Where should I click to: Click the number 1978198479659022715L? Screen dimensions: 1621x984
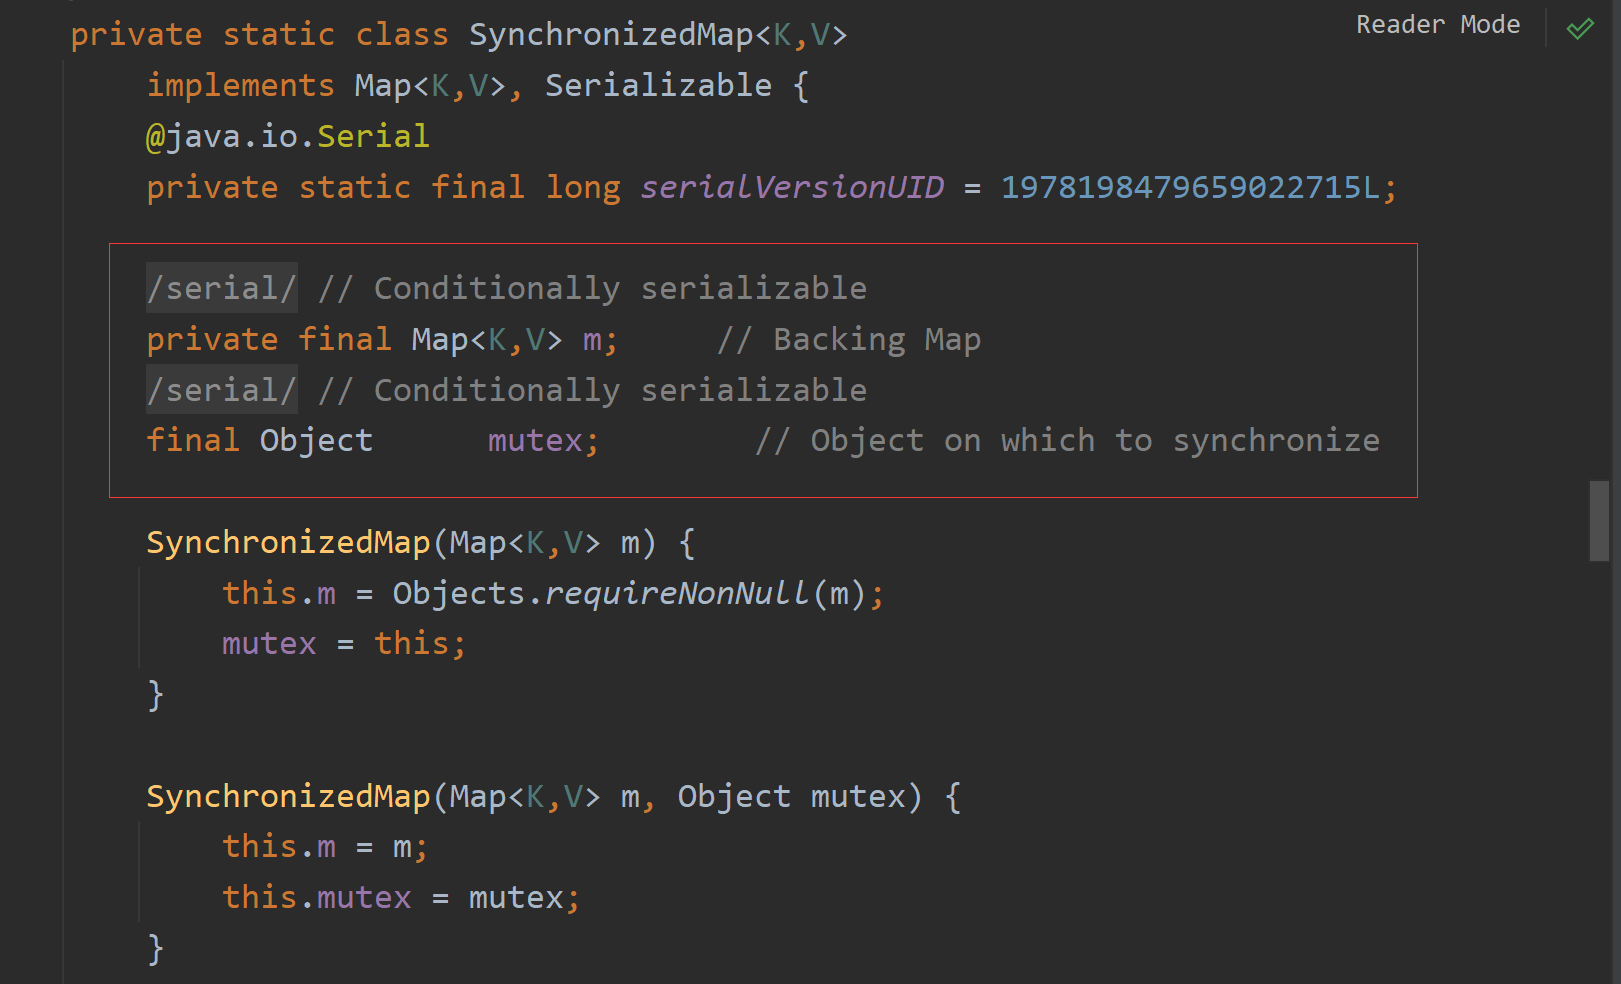click(x=1190, y=187)
